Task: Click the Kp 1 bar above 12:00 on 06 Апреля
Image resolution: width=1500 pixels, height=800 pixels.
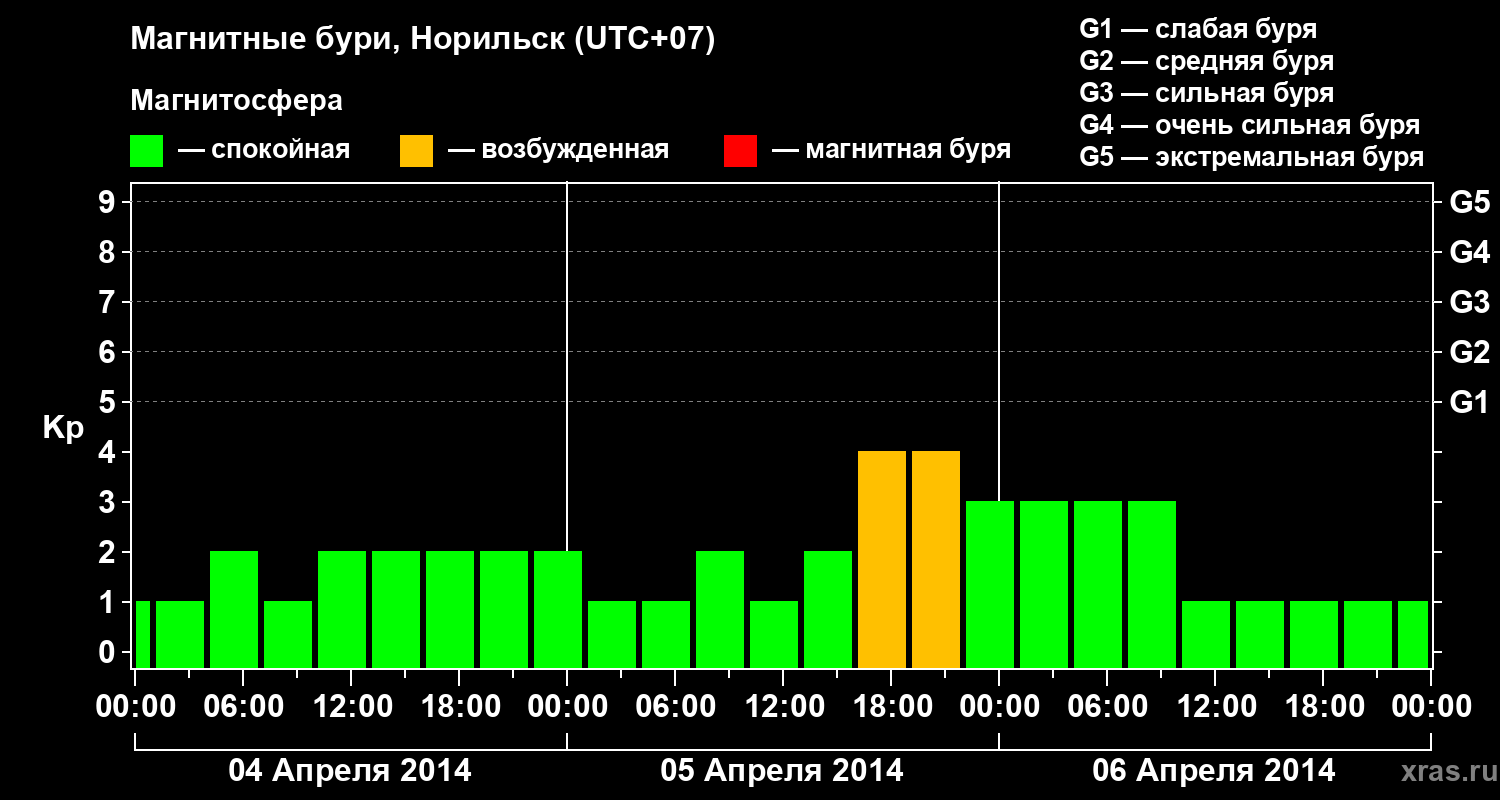Action: click(x=1206, y=634)
